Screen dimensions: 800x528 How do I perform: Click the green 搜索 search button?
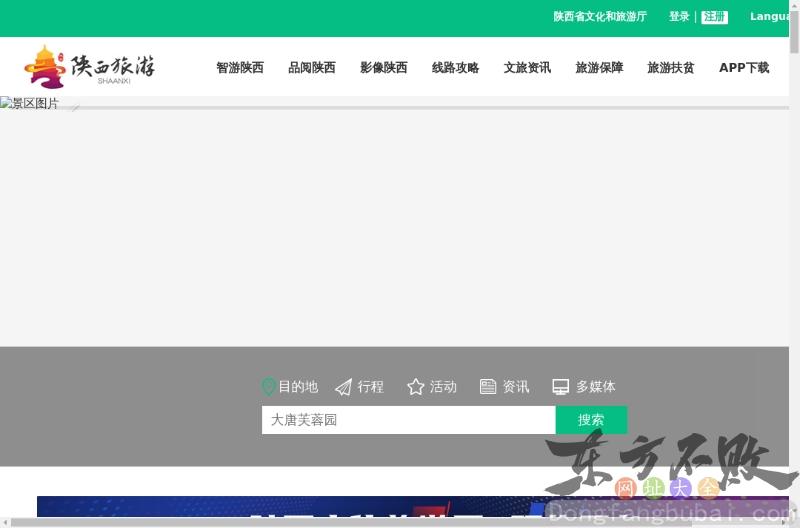click(591, 420)
